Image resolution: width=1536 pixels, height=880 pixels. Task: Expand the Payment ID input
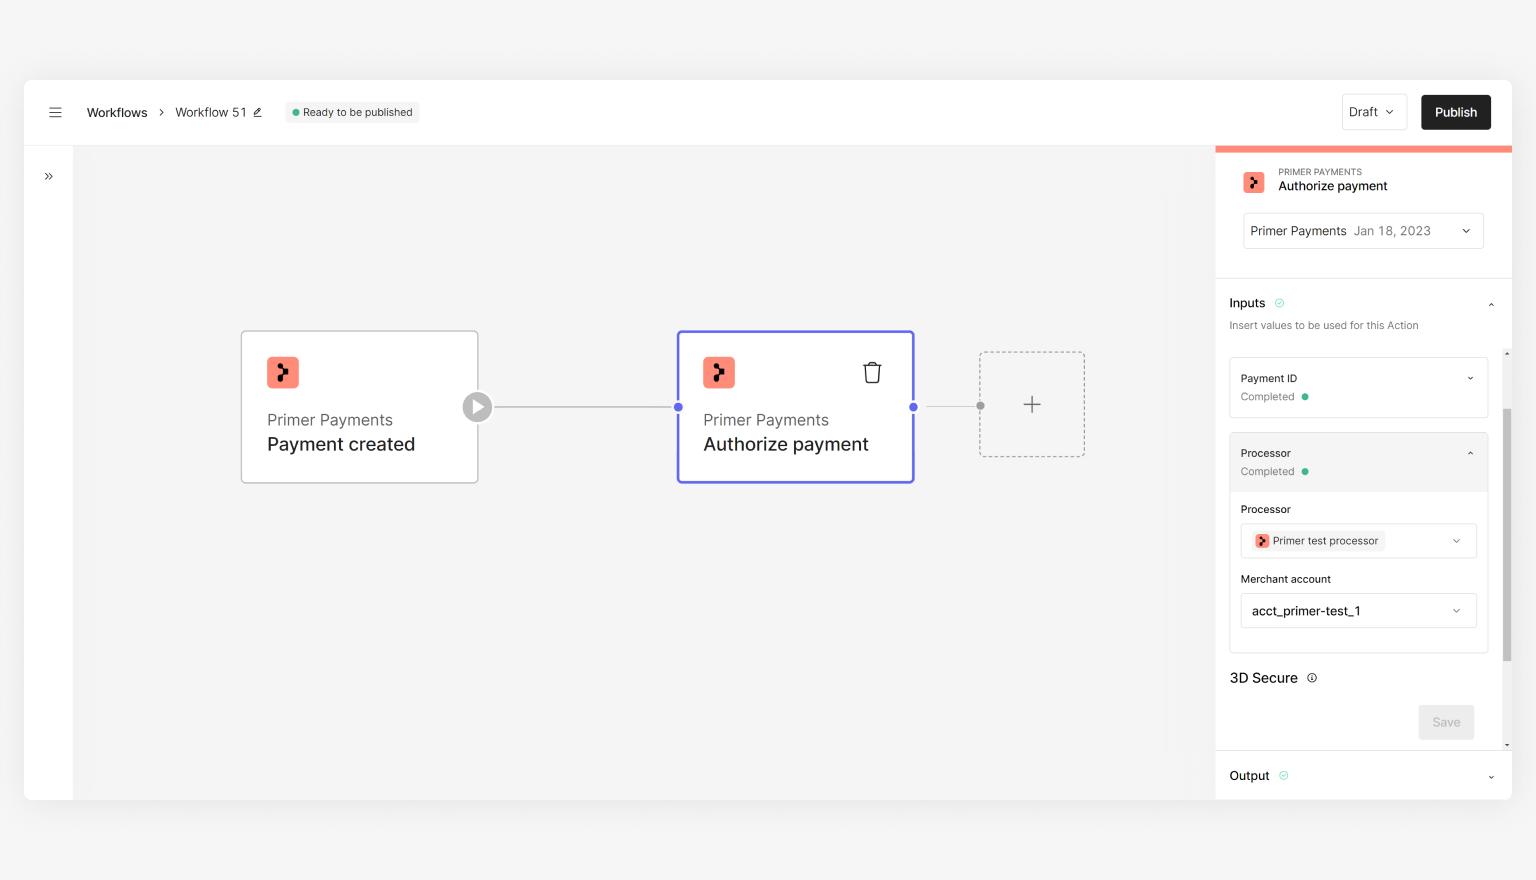(1470, 378)
